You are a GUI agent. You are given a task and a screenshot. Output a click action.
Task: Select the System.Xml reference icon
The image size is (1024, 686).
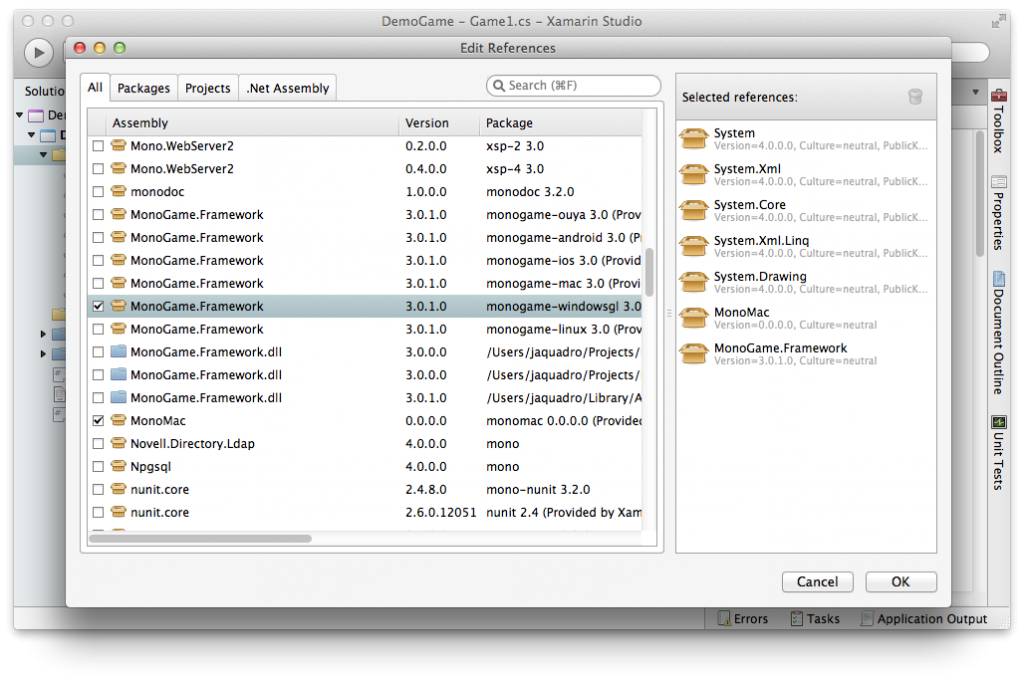coord(694,174)
